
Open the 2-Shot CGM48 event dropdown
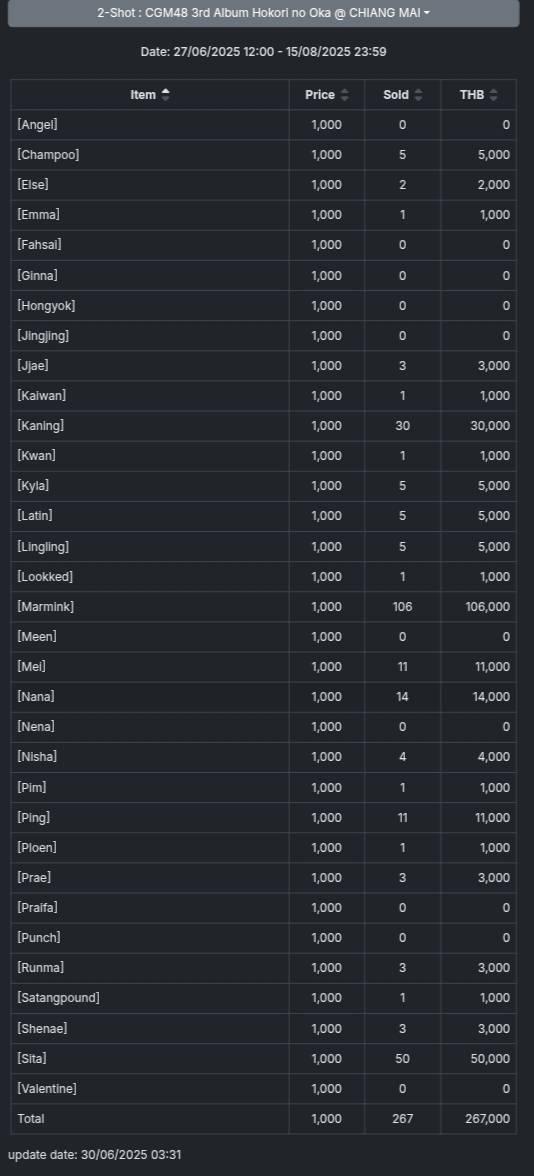point(263,13)
